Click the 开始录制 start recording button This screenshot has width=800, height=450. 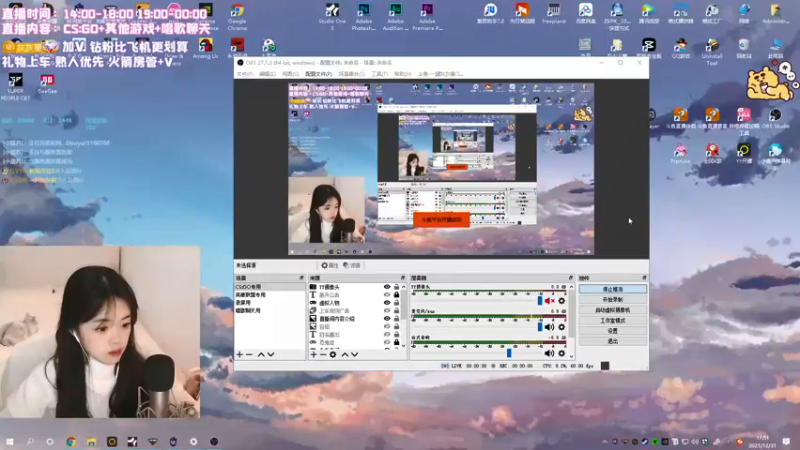613,299
